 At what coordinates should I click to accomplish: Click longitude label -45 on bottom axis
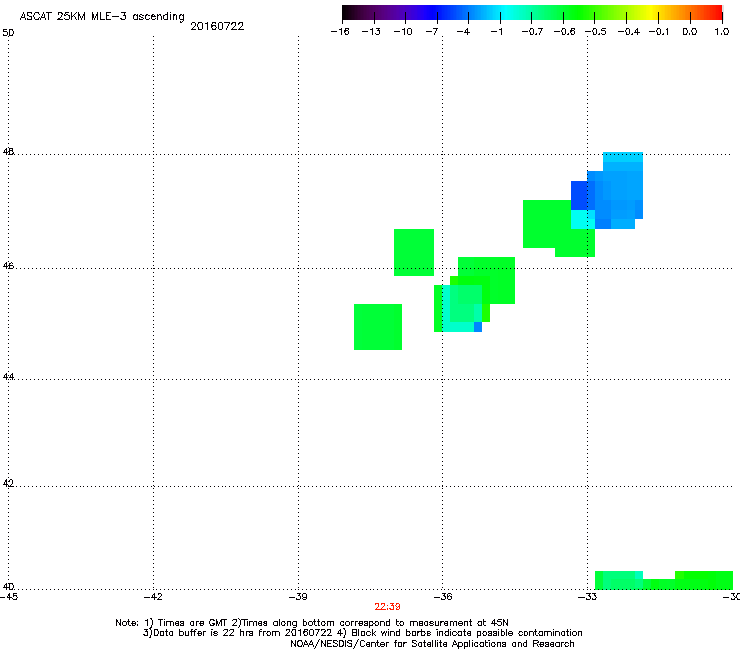[9, 597]
